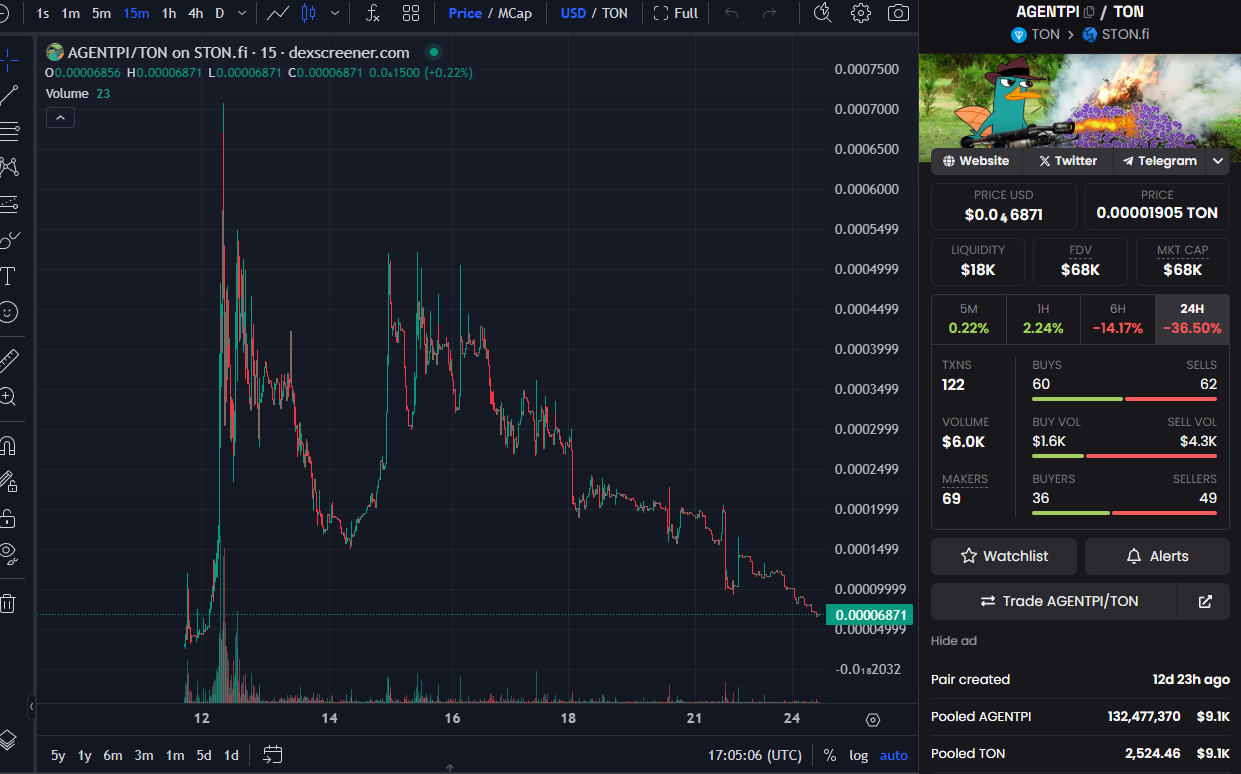This screenshot has height=774, width=1241.
Task: Undo the last chart action
Action: click(732, 13)
